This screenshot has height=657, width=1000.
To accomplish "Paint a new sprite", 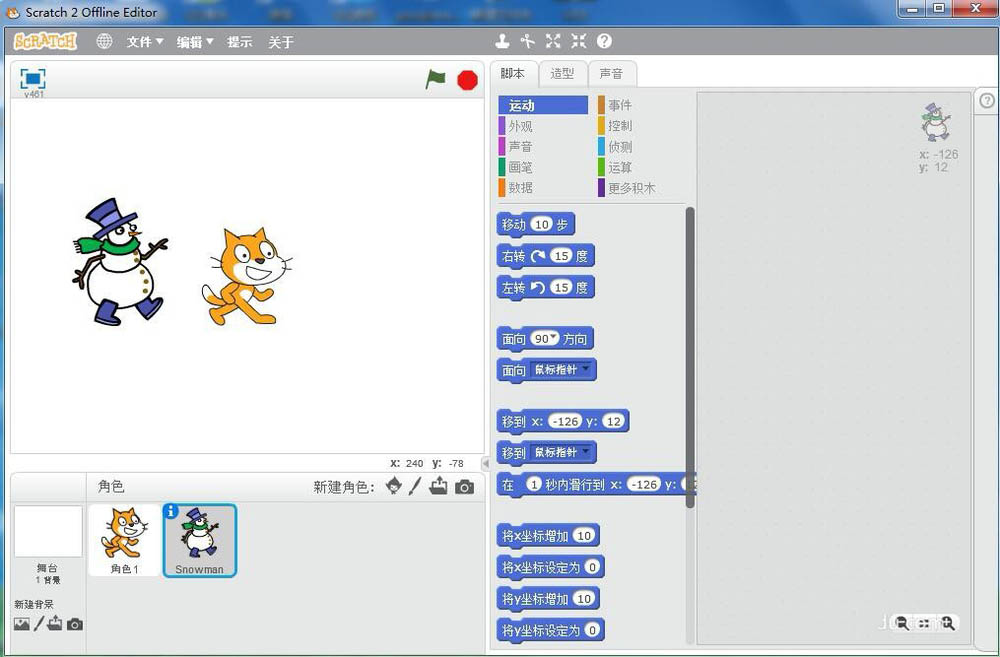I will (x=415, y=486).
